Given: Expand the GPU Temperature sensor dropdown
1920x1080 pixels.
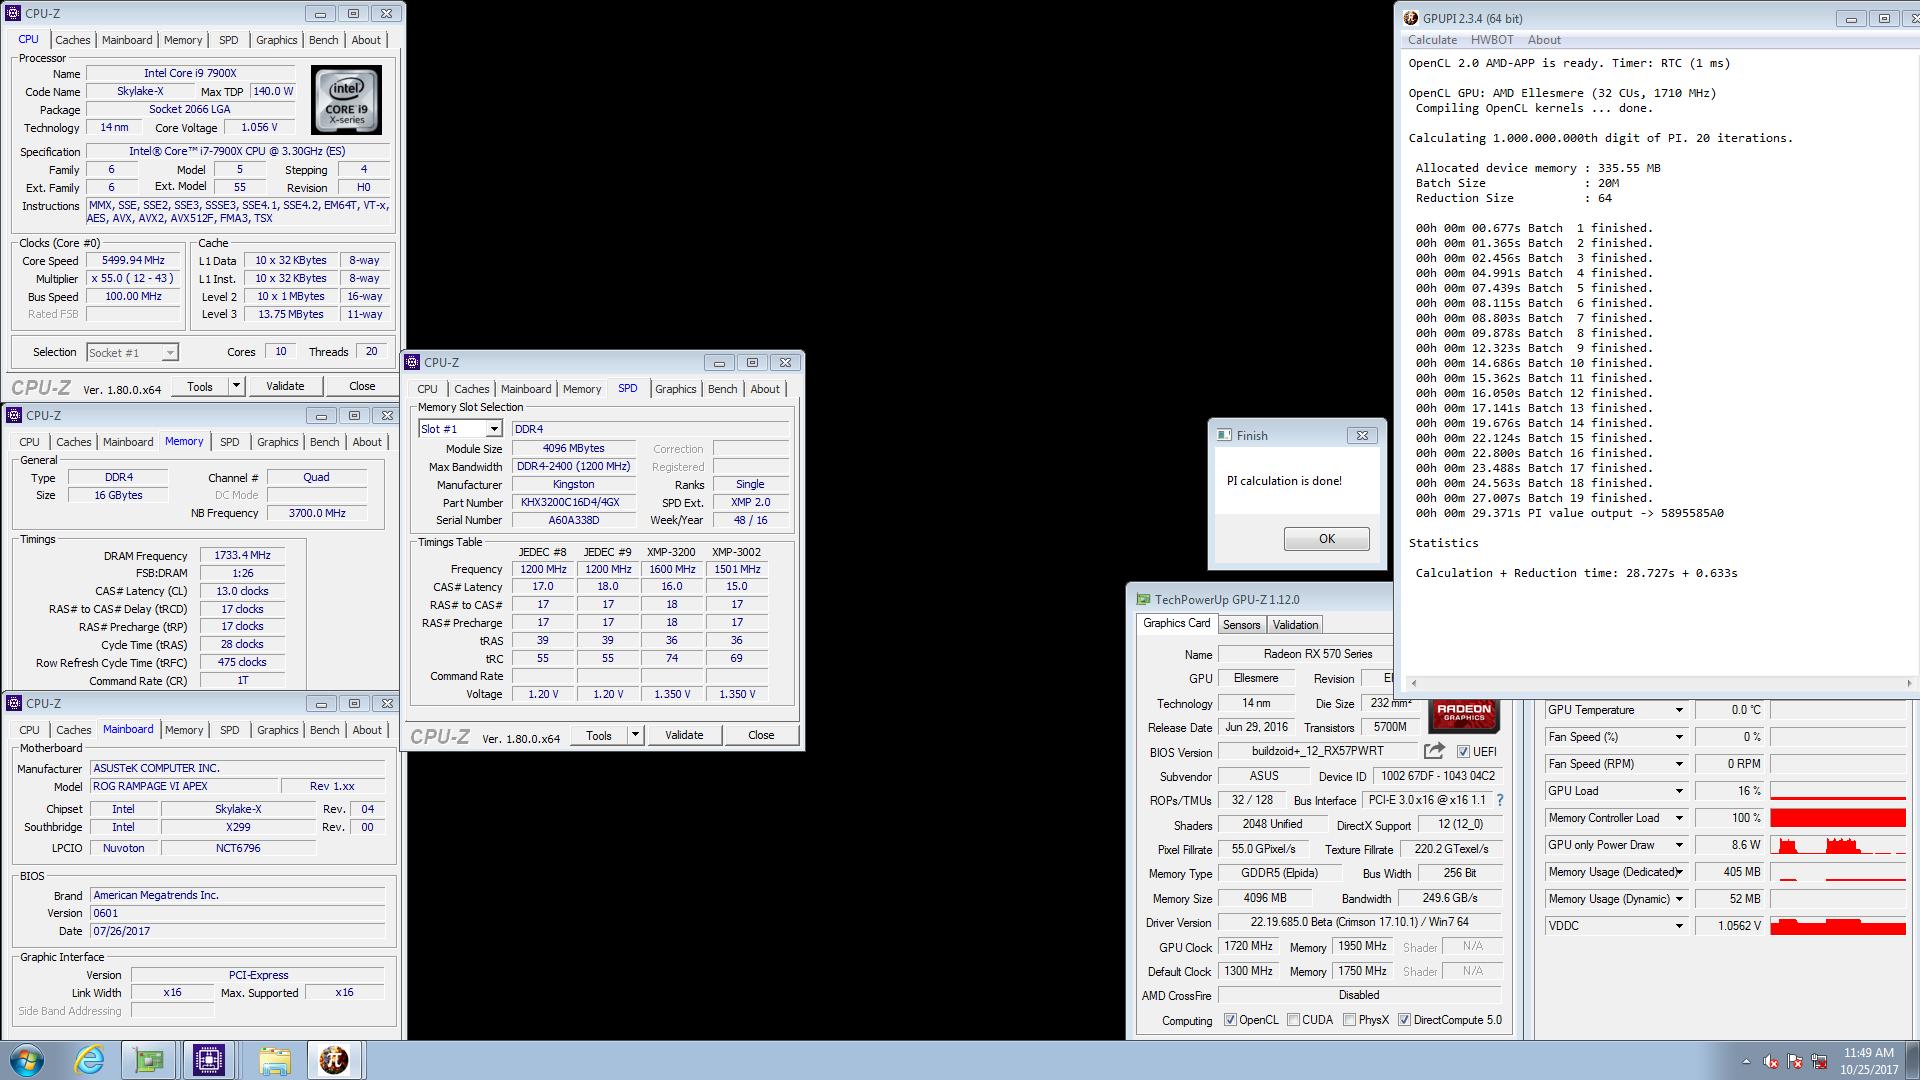Looking at the screenshot, I should (x=1679, y=710).
